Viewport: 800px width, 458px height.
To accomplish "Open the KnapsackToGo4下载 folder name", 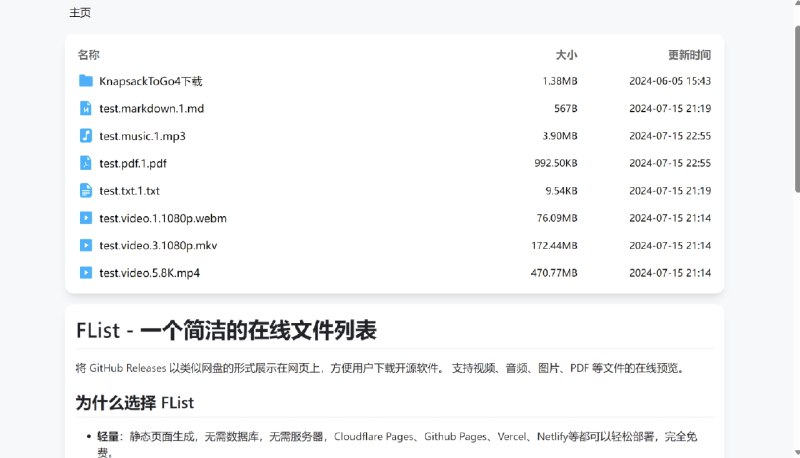I will coord(151,81).
